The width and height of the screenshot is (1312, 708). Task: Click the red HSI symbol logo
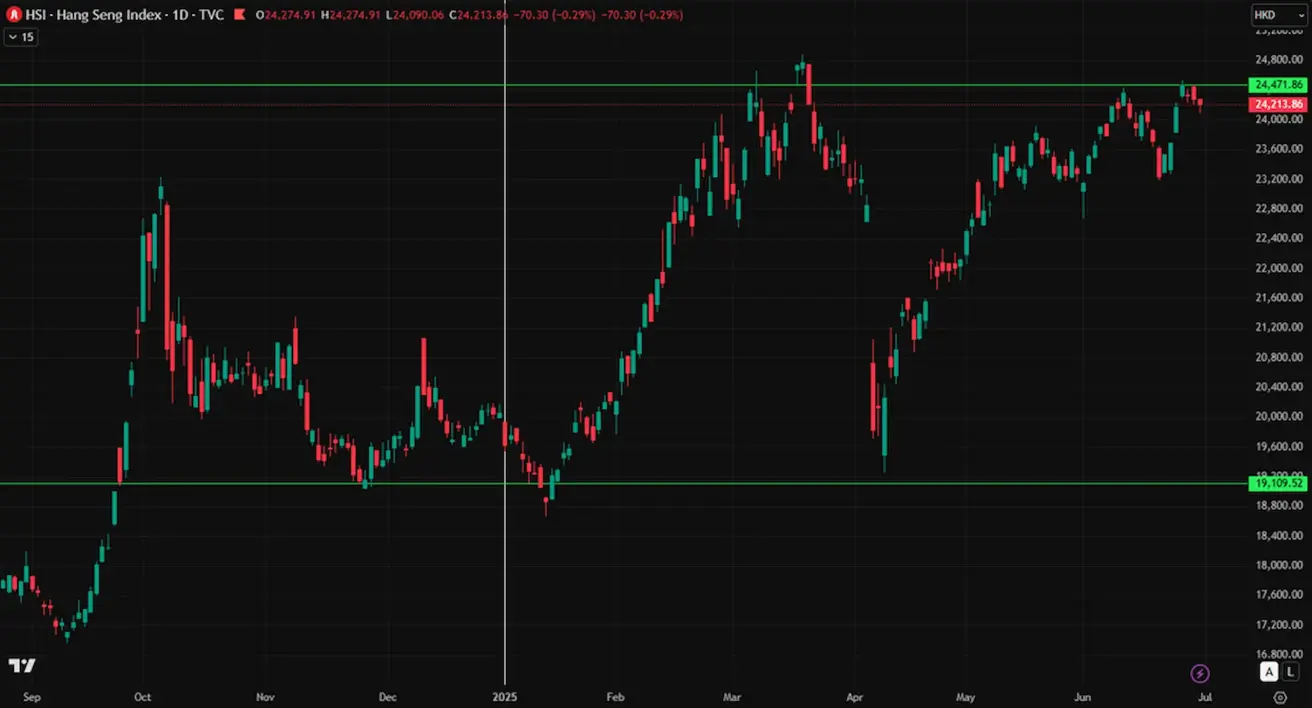[14, 15]
